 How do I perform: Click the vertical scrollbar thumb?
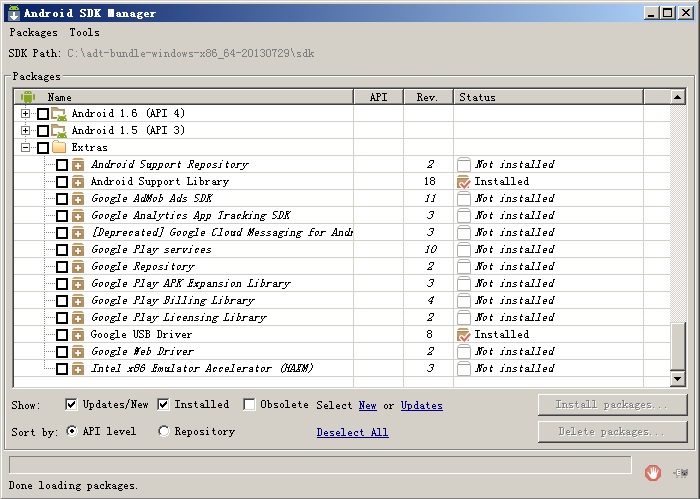[x=678, y=347]
